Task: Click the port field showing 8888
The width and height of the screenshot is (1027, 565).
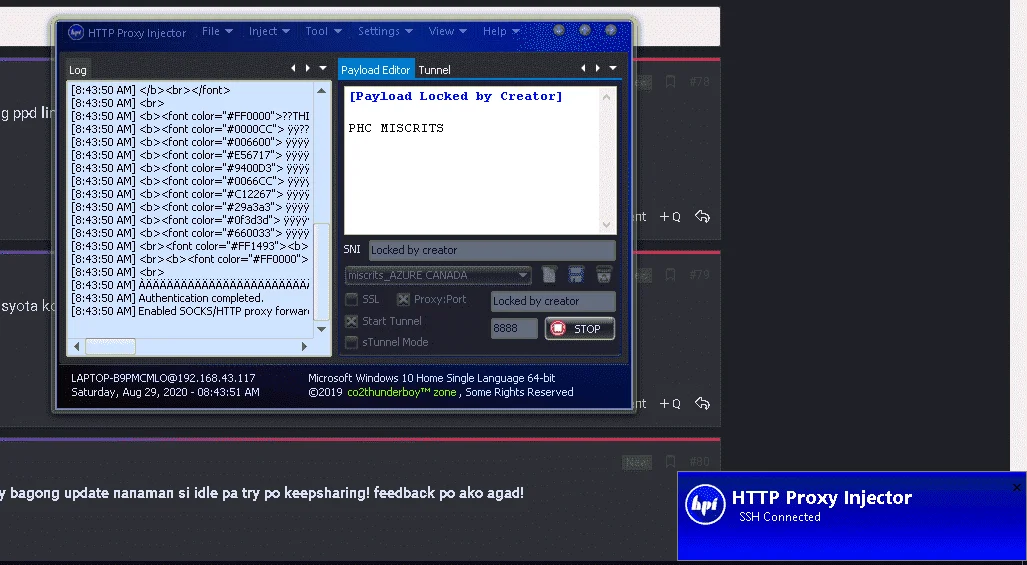Action: coord(514,329)
